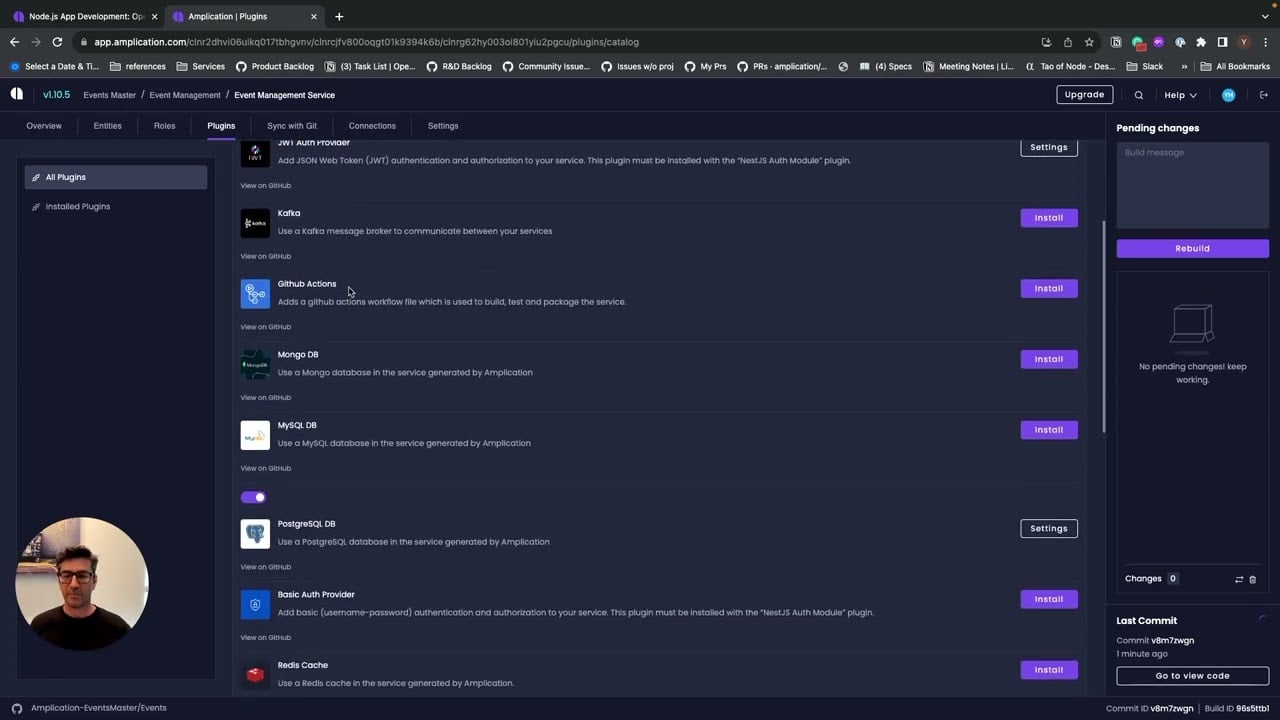Expand the bookmarks overflow chevron
Viewport: 1280px width, 720px height.
tap(1185, 66)
